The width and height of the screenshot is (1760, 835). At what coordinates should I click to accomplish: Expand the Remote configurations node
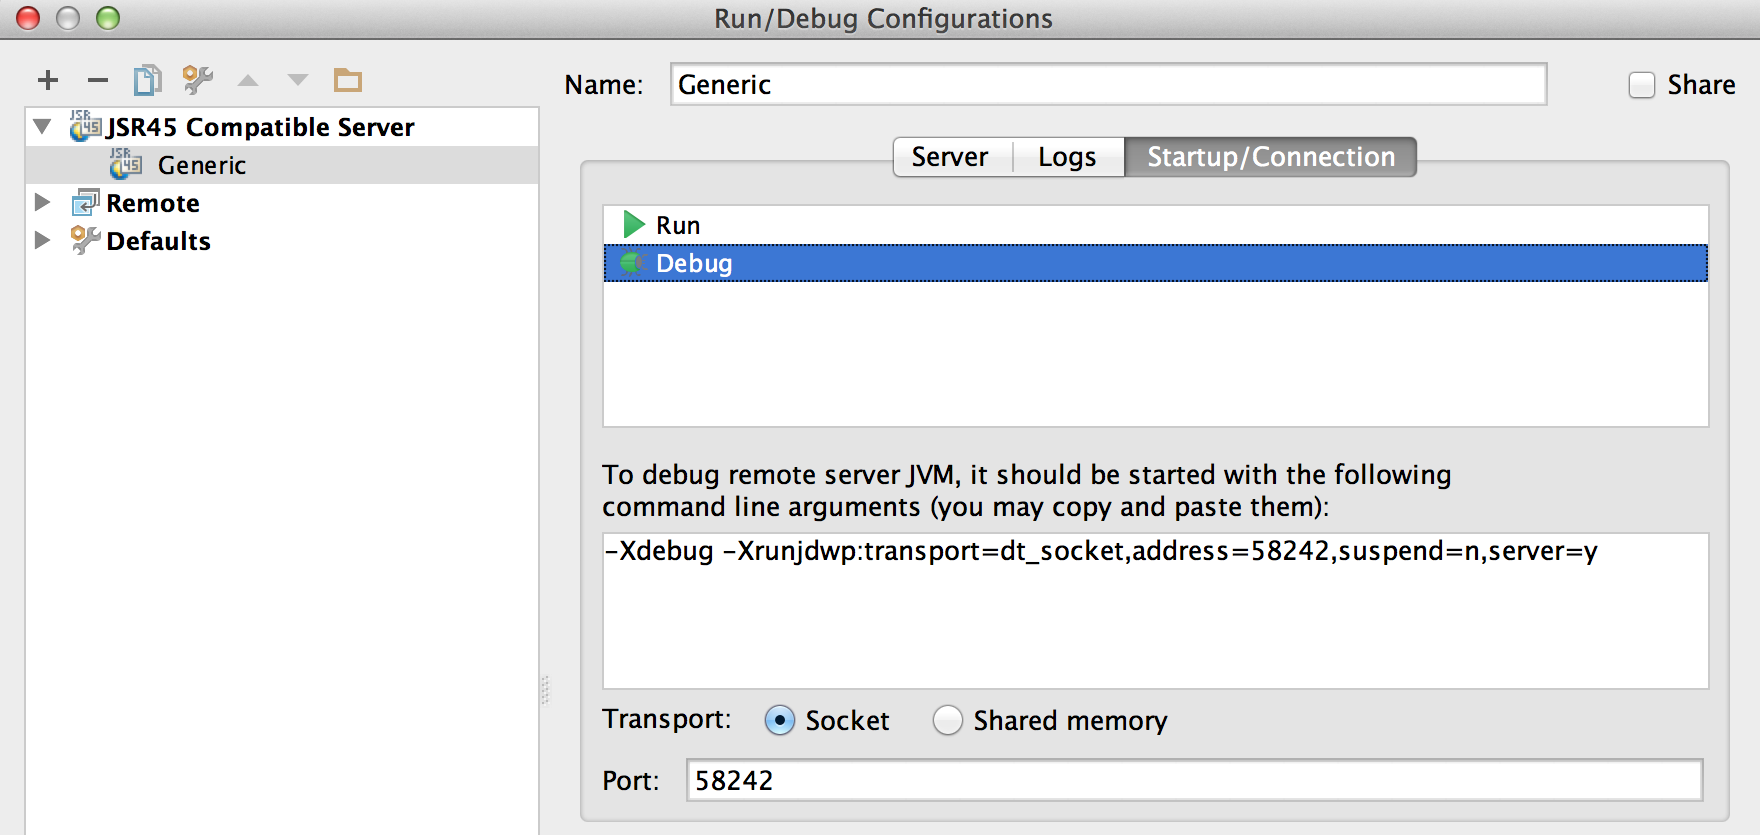point(42,203)
